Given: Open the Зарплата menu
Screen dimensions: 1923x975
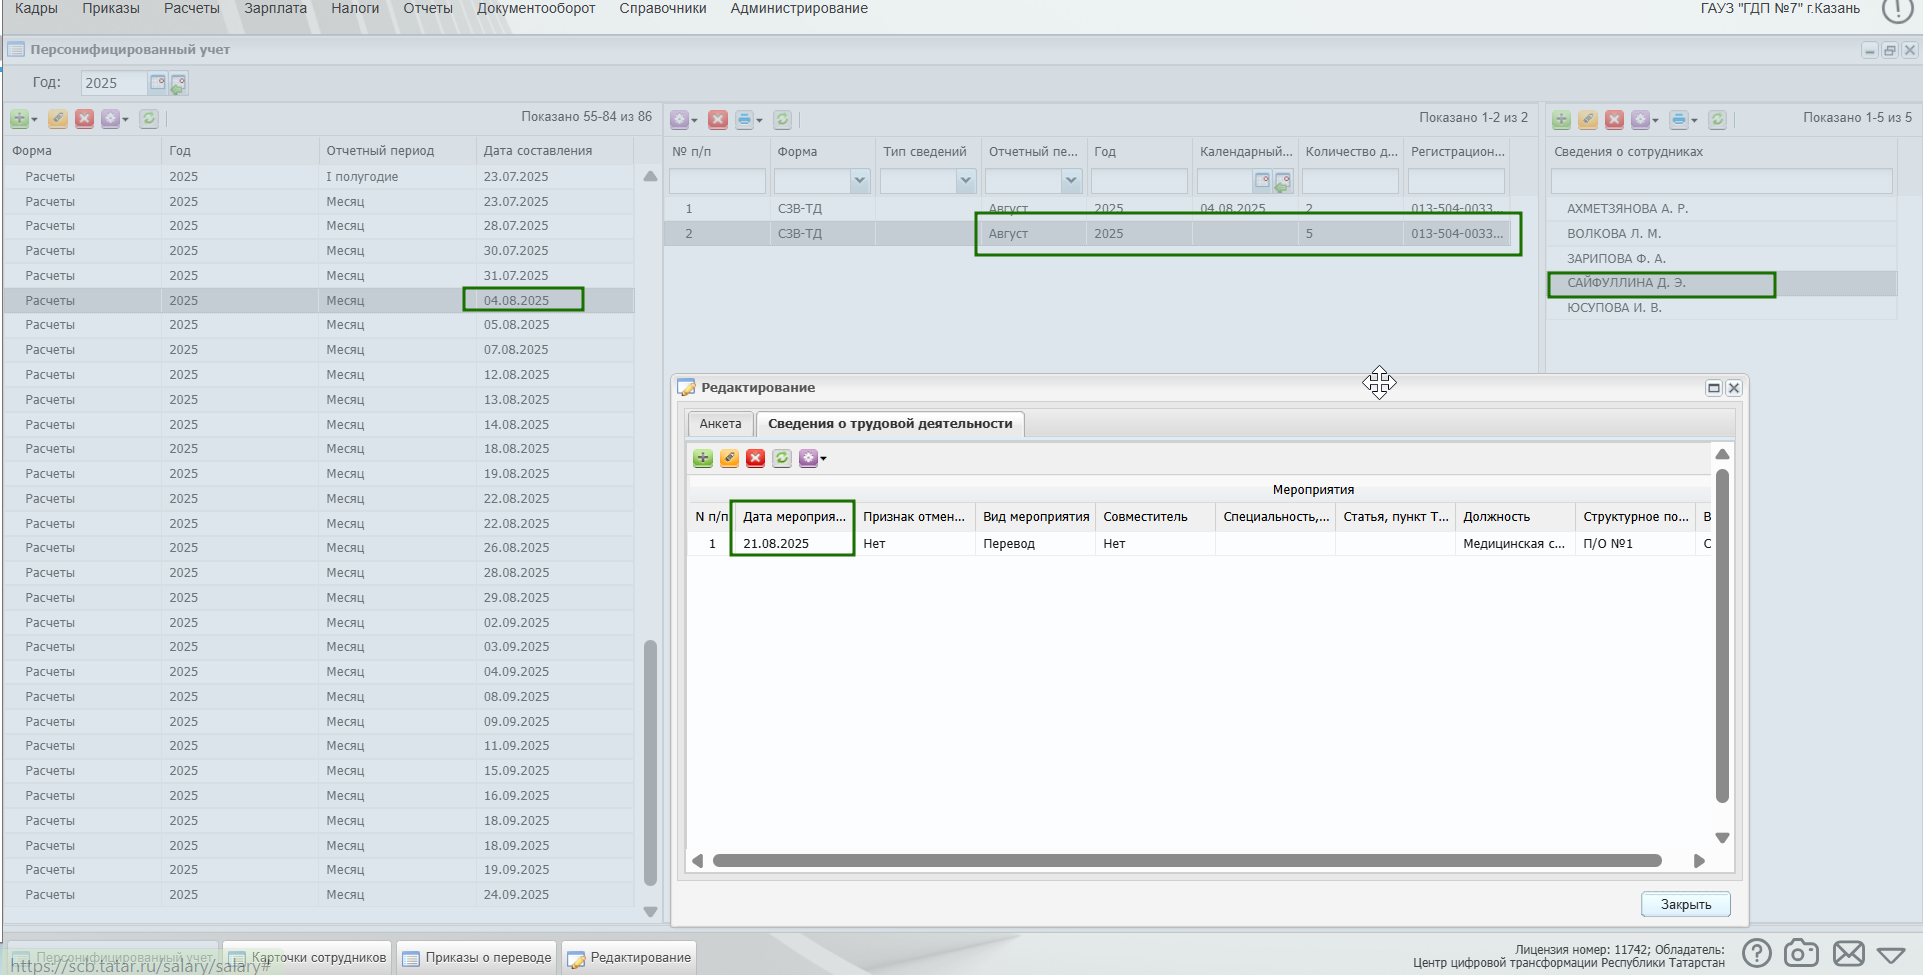Looking at the screenshot, I should (x=276, y=9).
